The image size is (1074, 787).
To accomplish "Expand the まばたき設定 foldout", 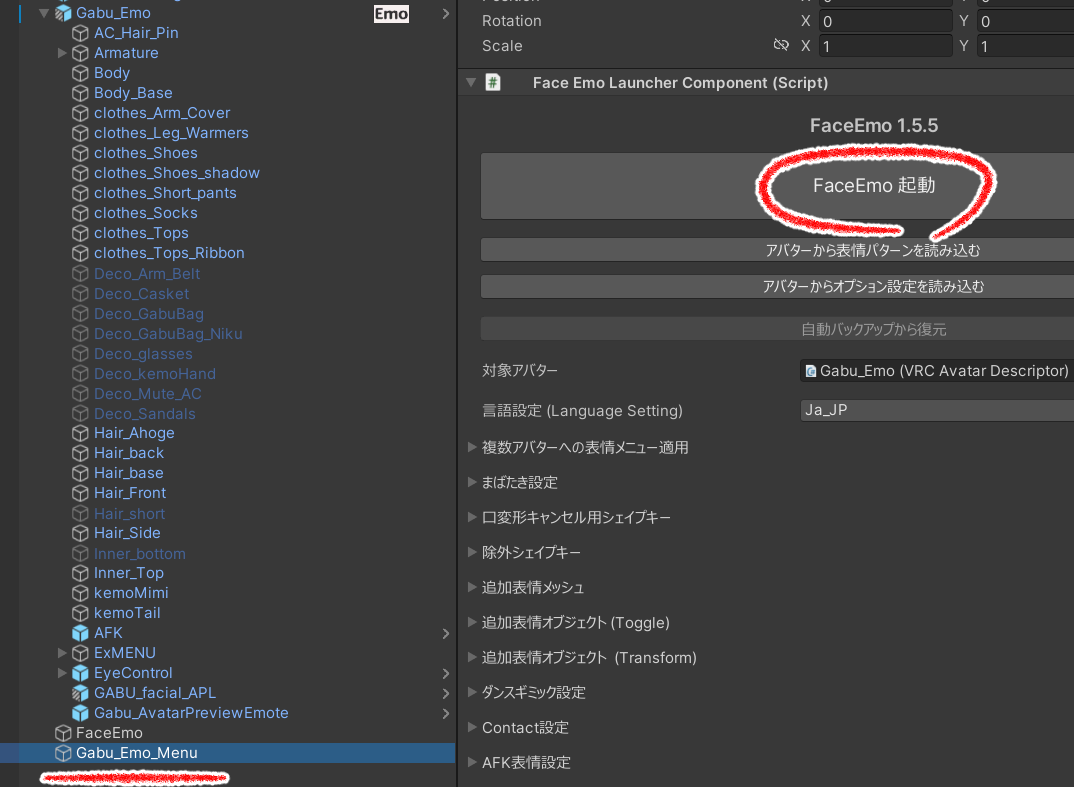I will [x=472, y=482].
